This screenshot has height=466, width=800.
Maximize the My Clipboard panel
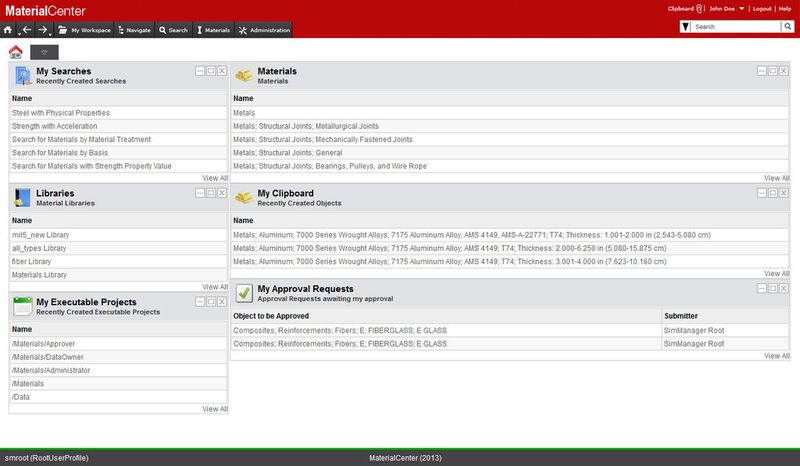click(772, 193)
